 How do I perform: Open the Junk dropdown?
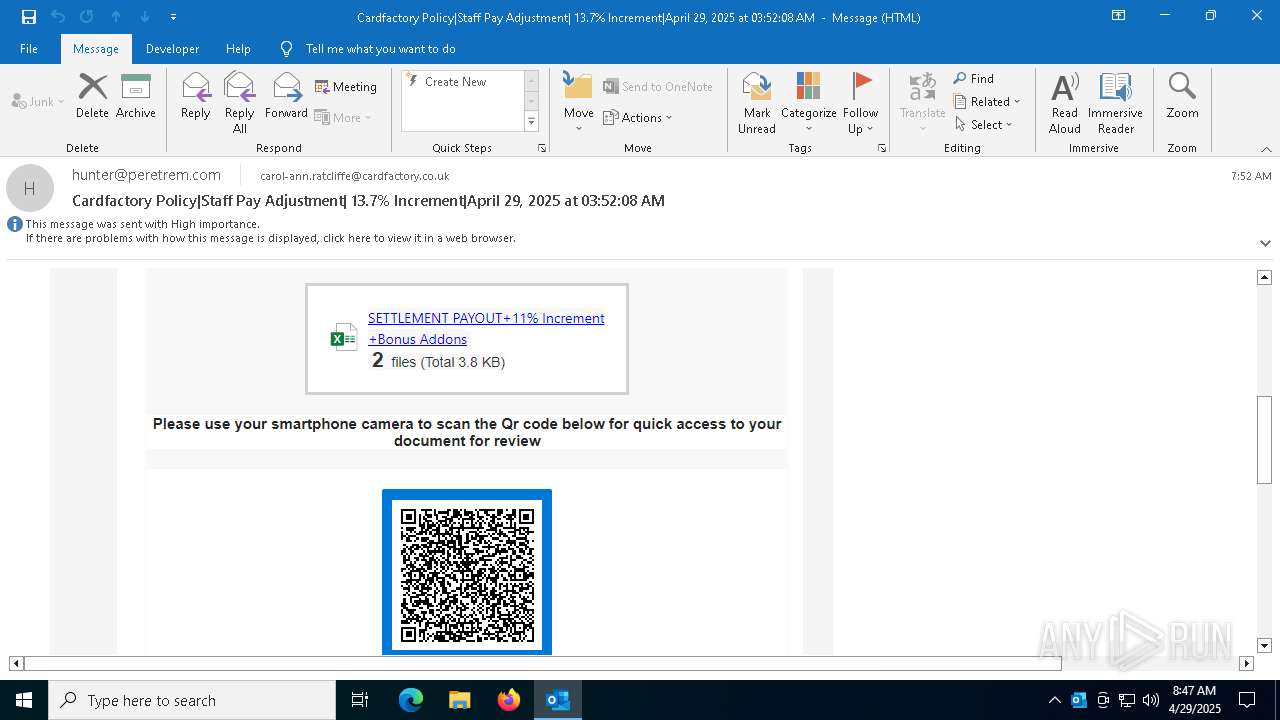(38, 101)
